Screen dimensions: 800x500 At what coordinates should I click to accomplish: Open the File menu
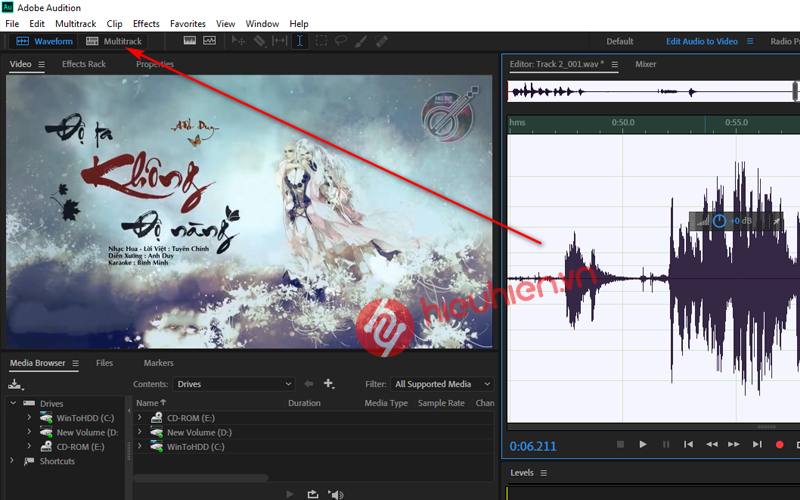(12, 24)
